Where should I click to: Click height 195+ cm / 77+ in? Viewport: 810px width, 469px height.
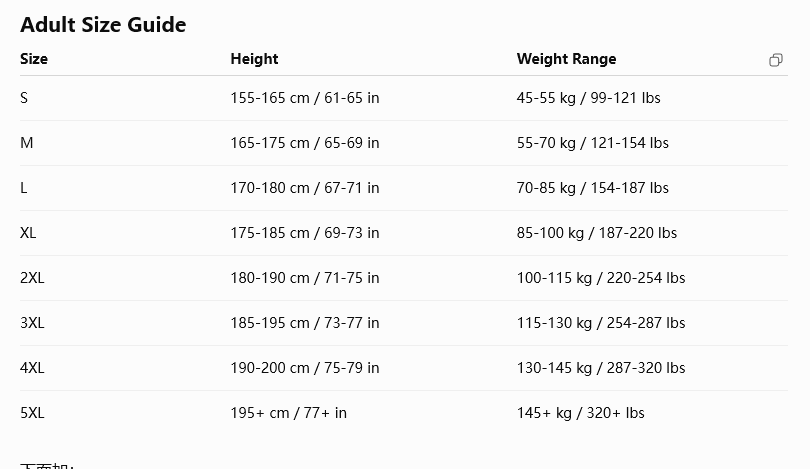[x=288, y=413]
